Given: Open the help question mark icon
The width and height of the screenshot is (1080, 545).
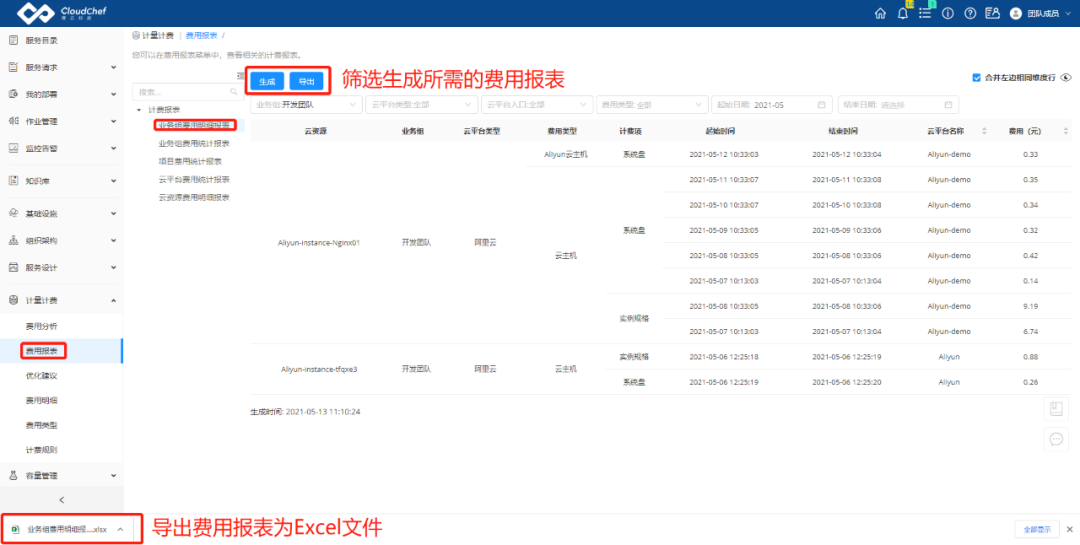Looking at the screenshot, I should [970, 13].
